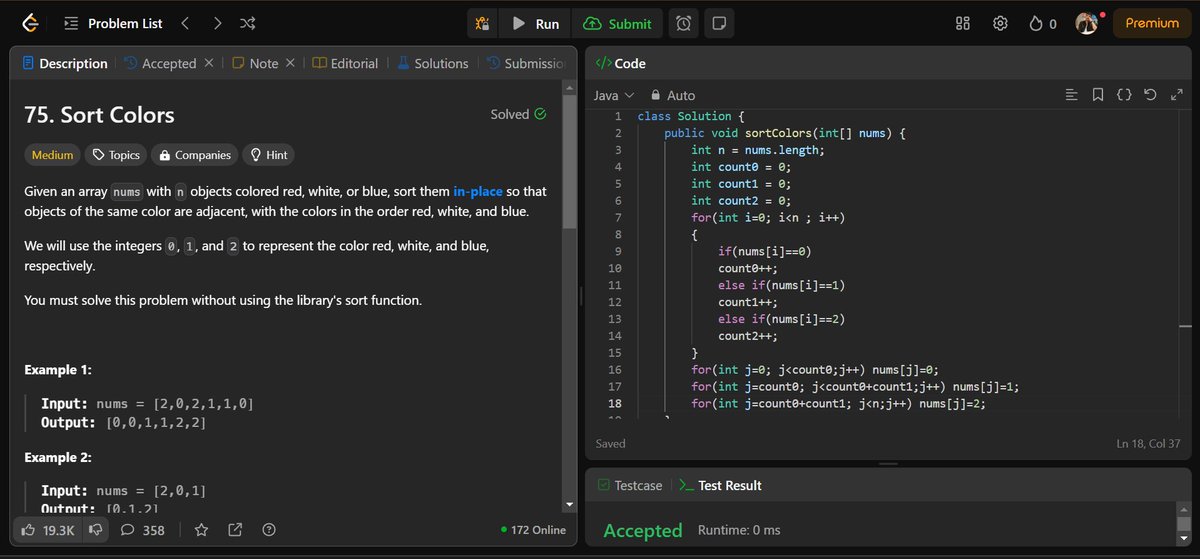
Task: Switch to the Test Result tab
Action: [x=720, y=485]
